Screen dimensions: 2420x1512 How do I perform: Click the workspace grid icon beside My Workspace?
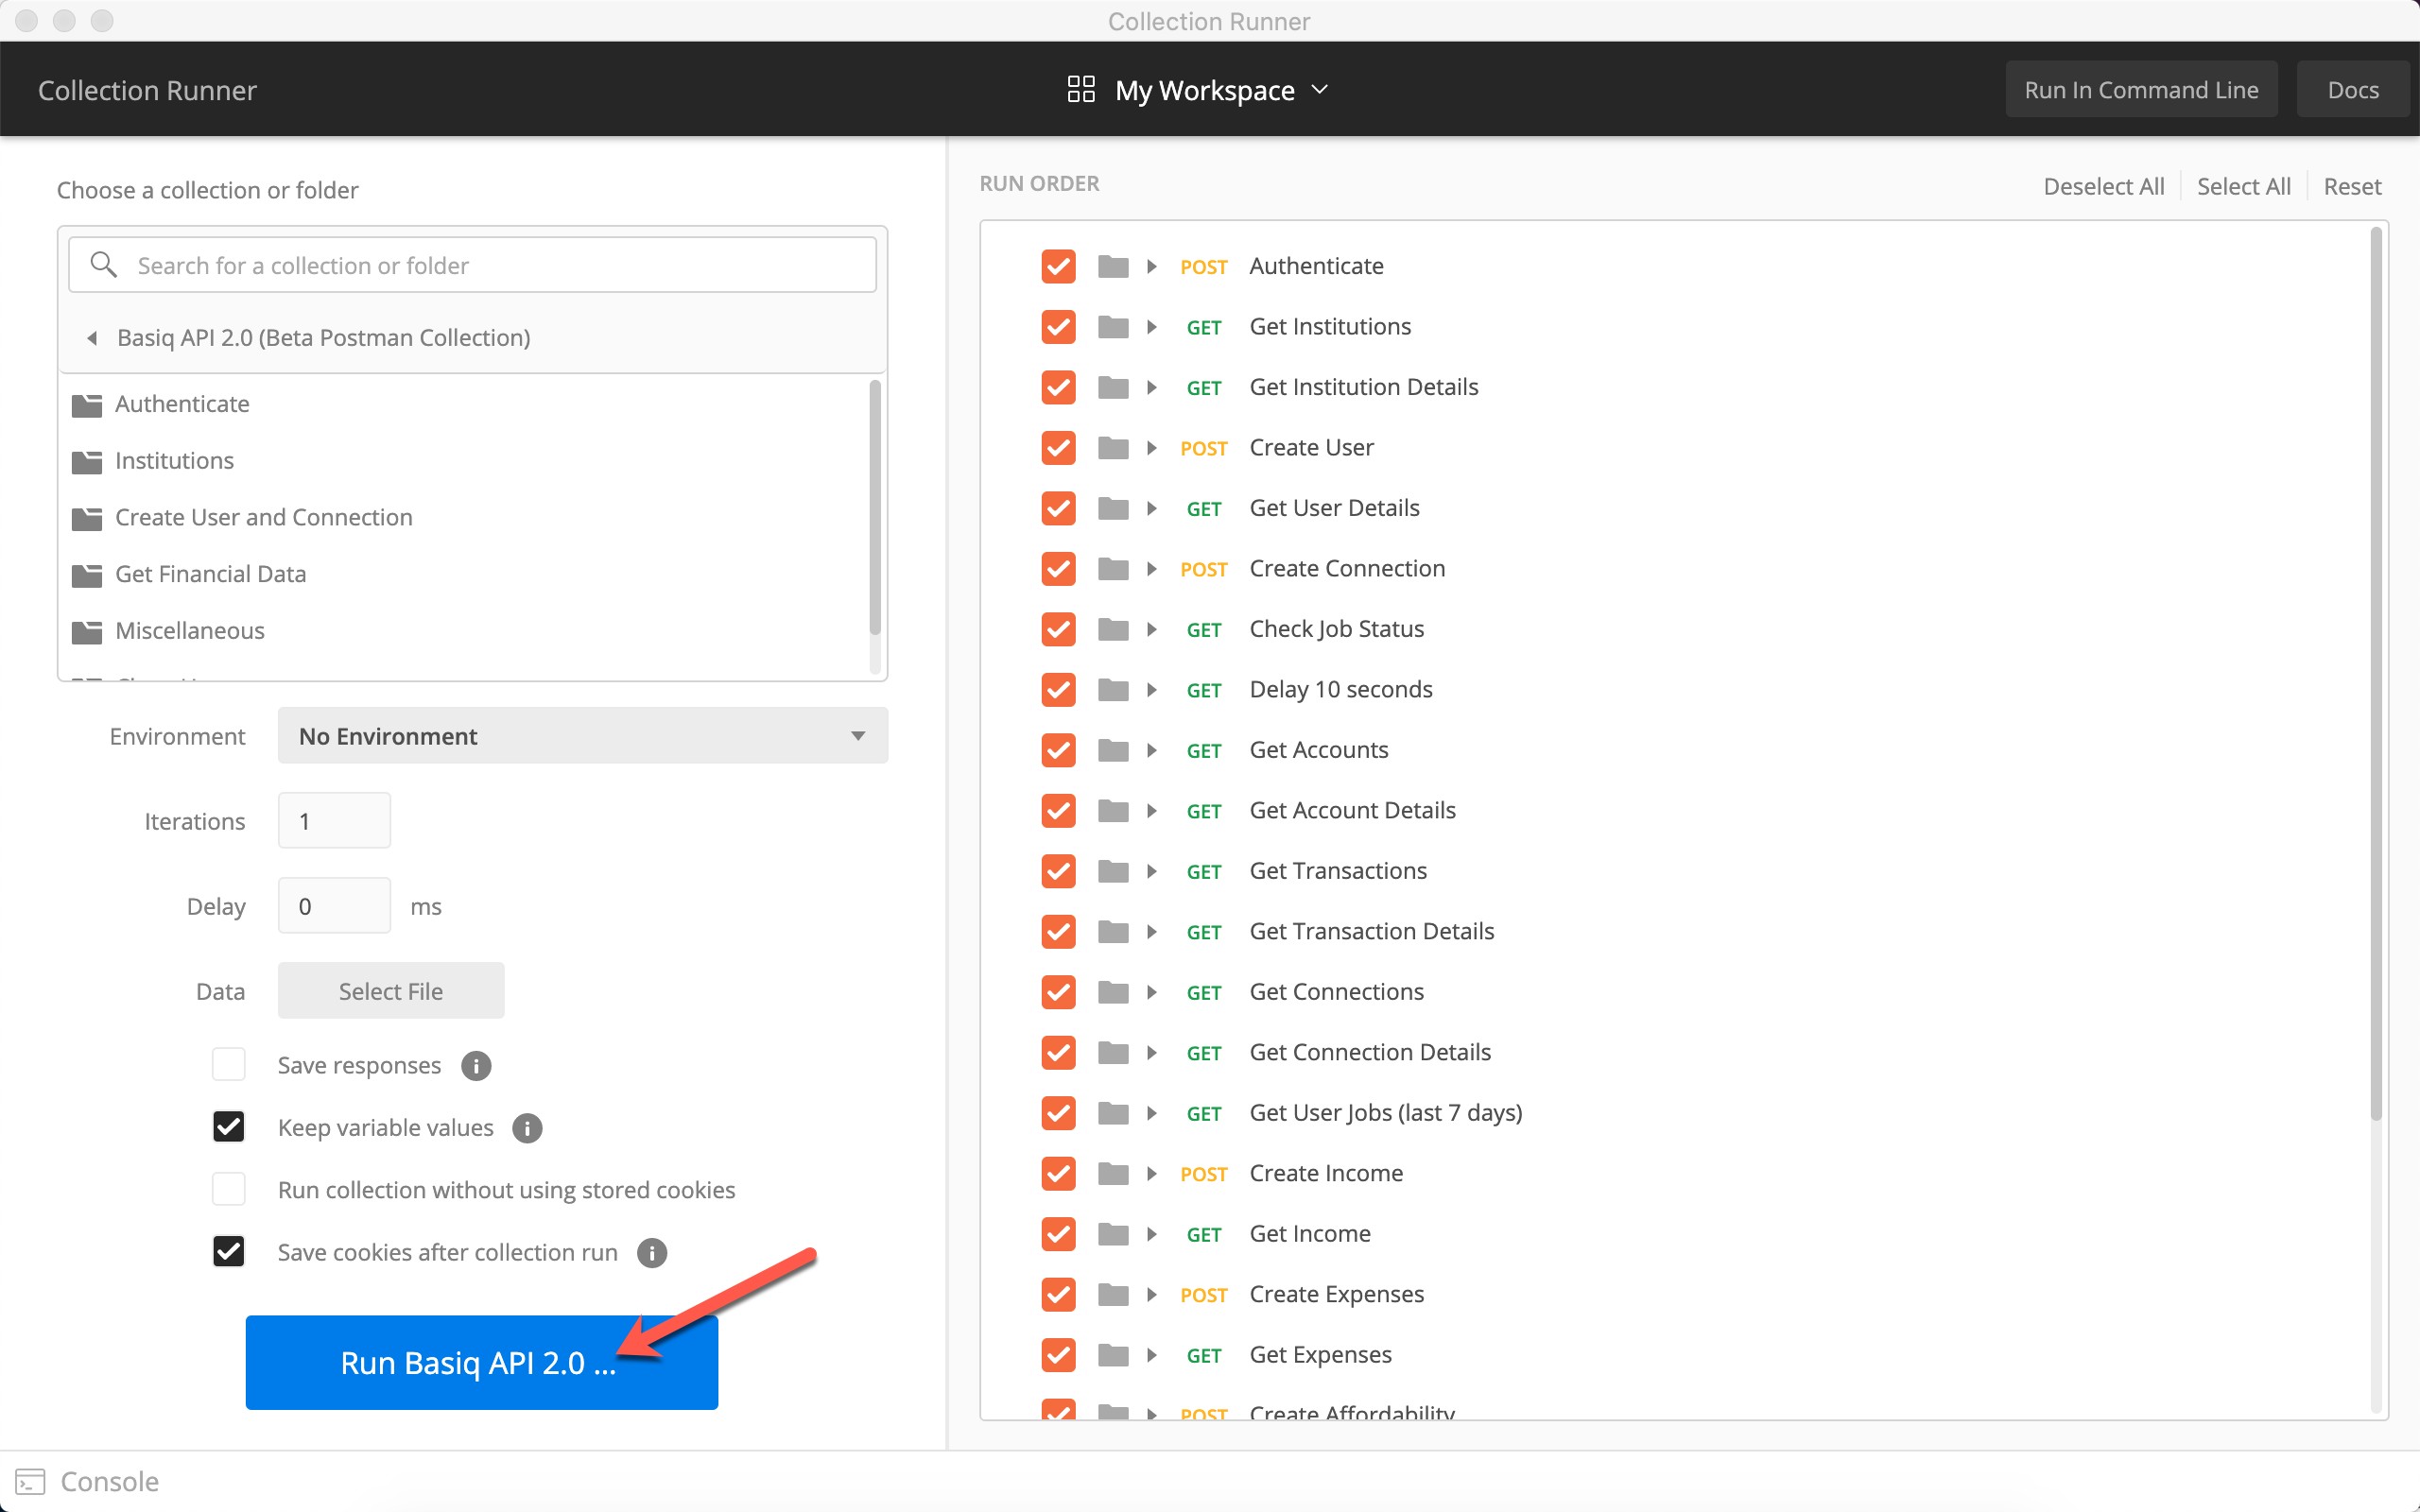click(x=1081, y=90)
